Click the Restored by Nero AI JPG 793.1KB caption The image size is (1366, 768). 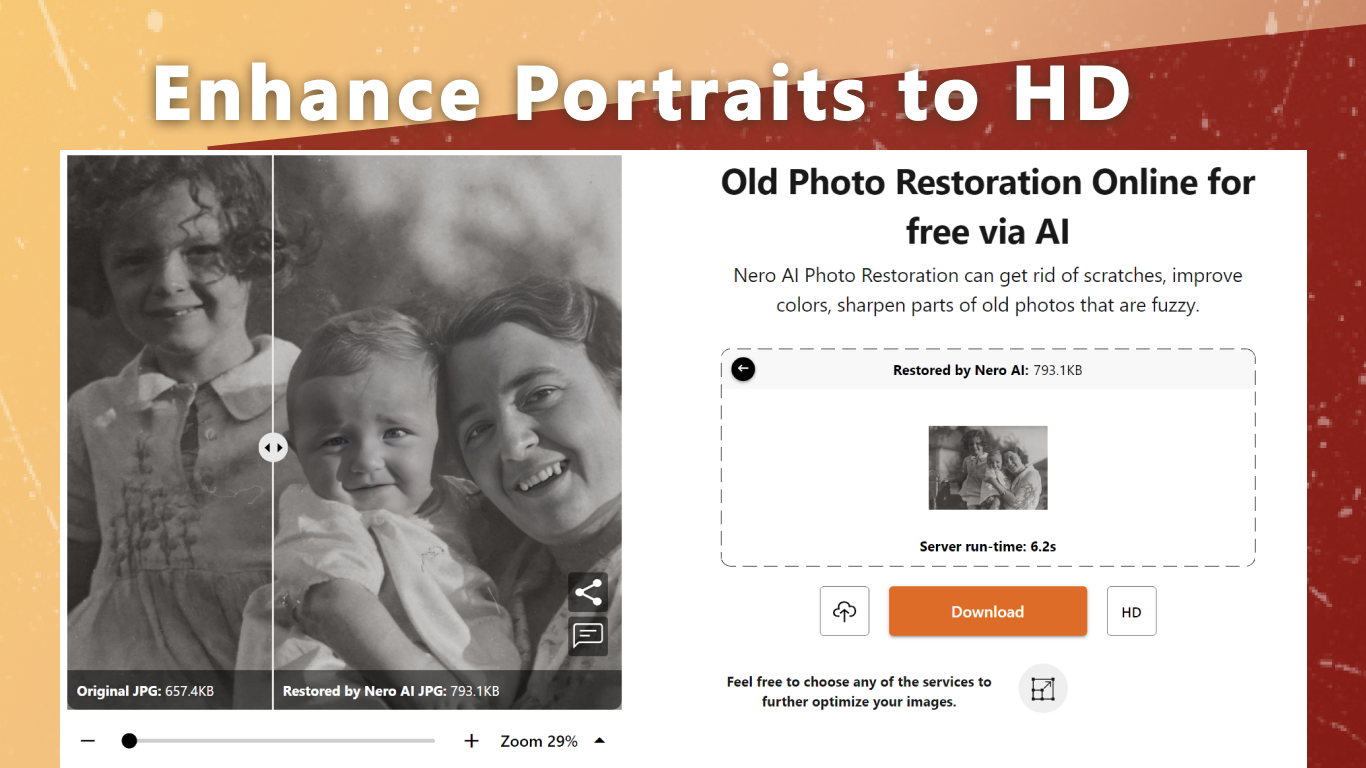tap(391, 691)
